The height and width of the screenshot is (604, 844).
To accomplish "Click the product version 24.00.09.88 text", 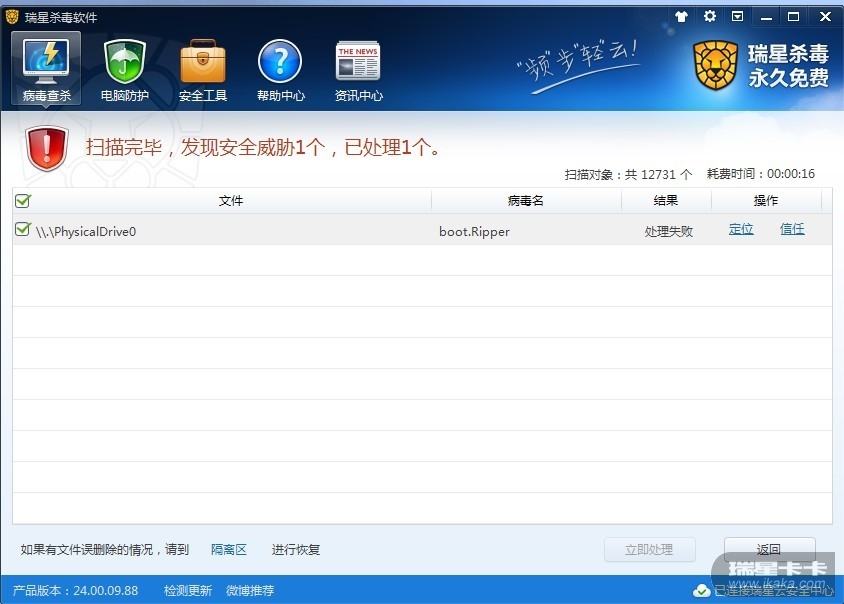I will (x=75, y=591).
